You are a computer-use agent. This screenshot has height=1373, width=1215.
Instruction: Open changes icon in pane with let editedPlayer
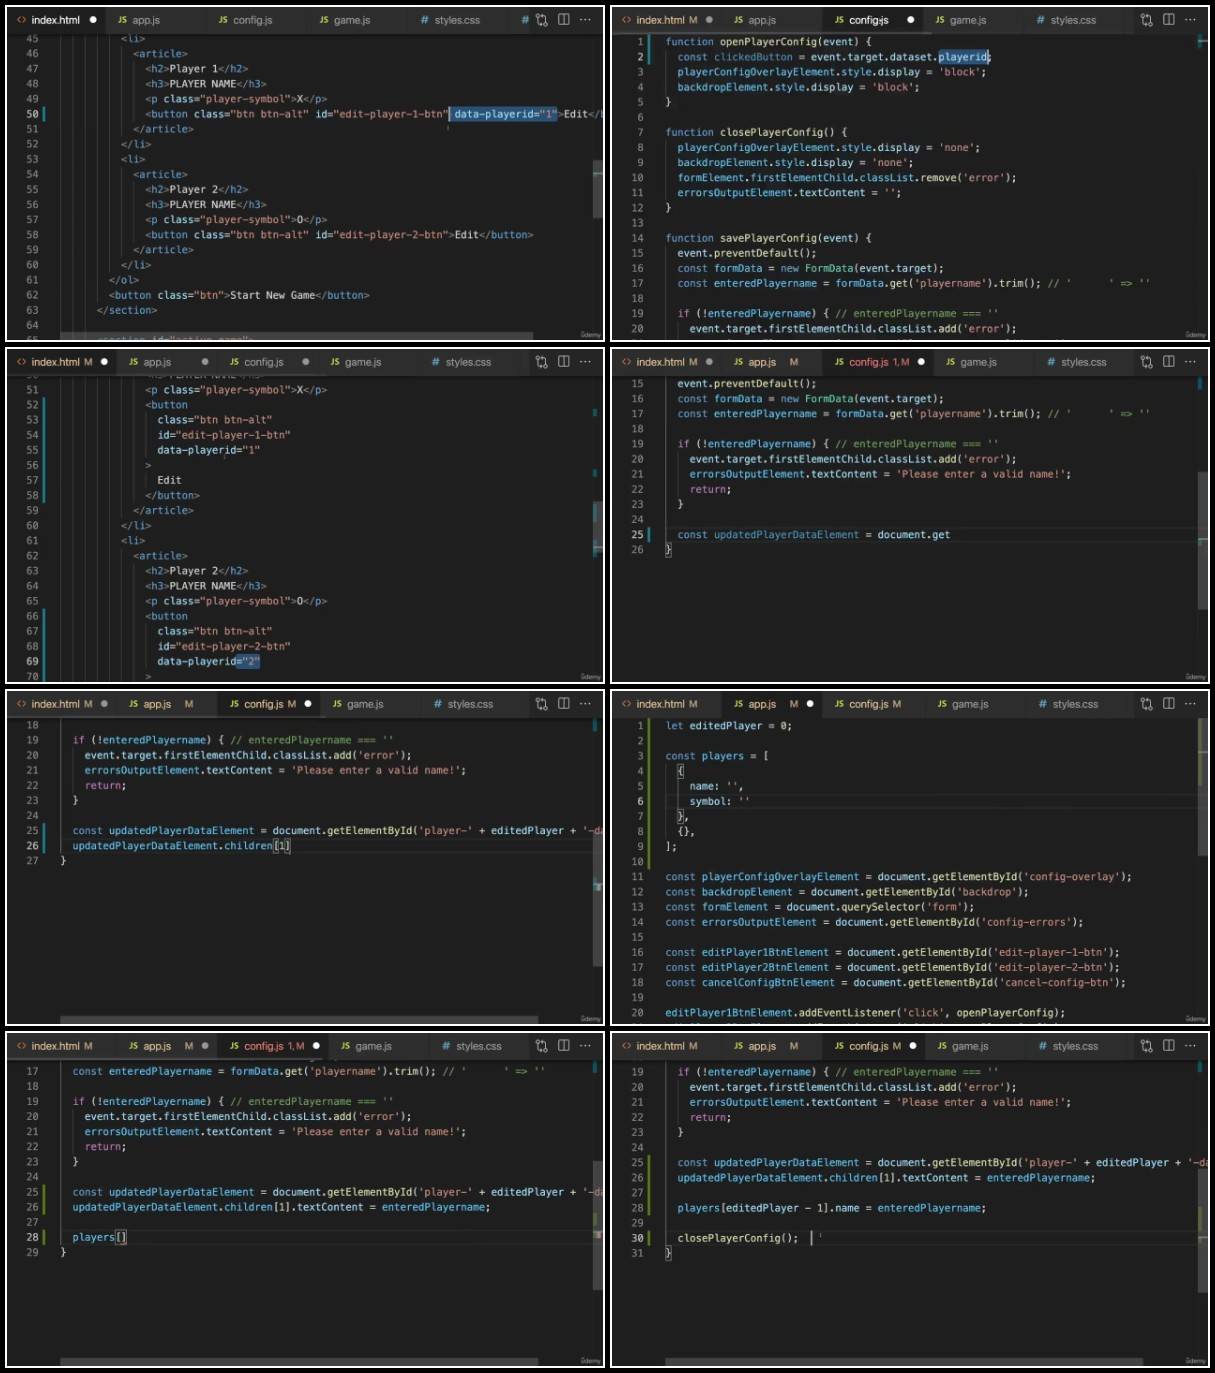[1146, 704]
